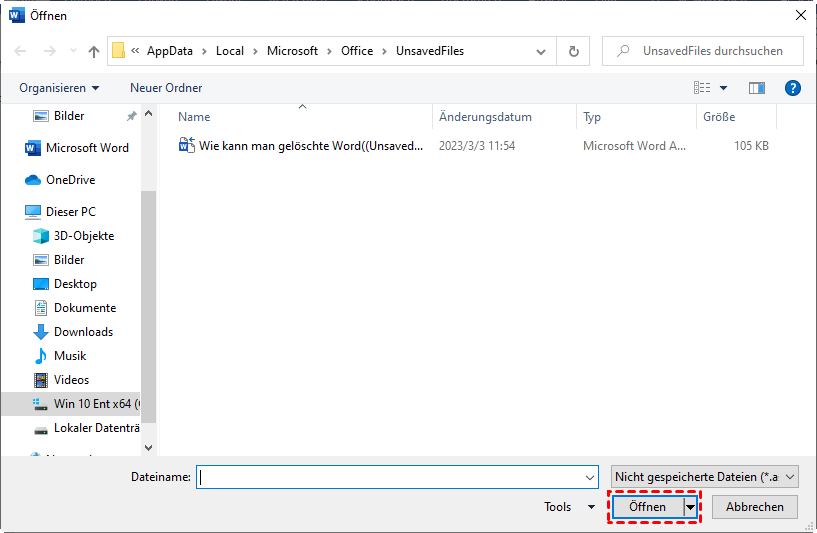The height and width of the screenshot is (533, 817).
Task: Select Office in the breadcrumb path
Action: coord(357,51)
